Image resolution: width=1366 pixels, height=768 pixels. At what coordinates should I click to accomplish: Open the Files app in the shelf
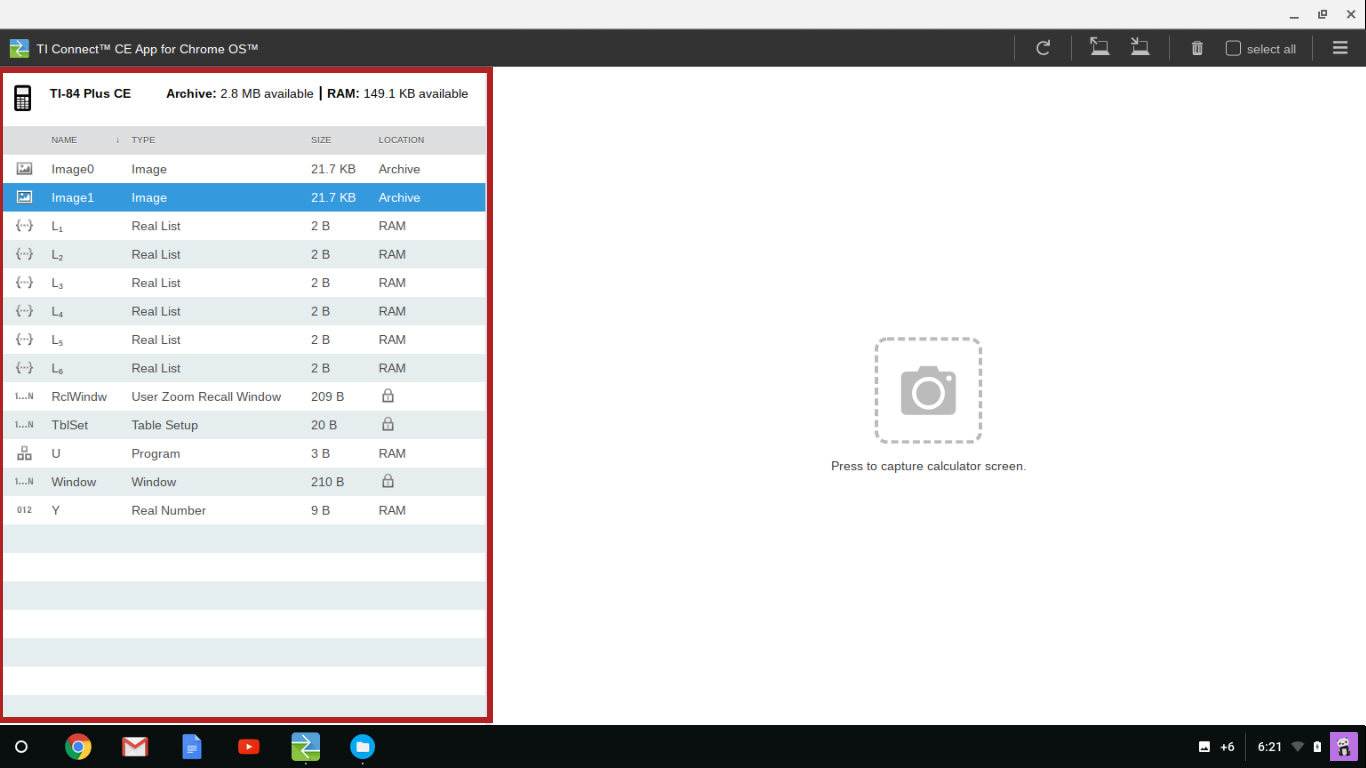(362, 746)
